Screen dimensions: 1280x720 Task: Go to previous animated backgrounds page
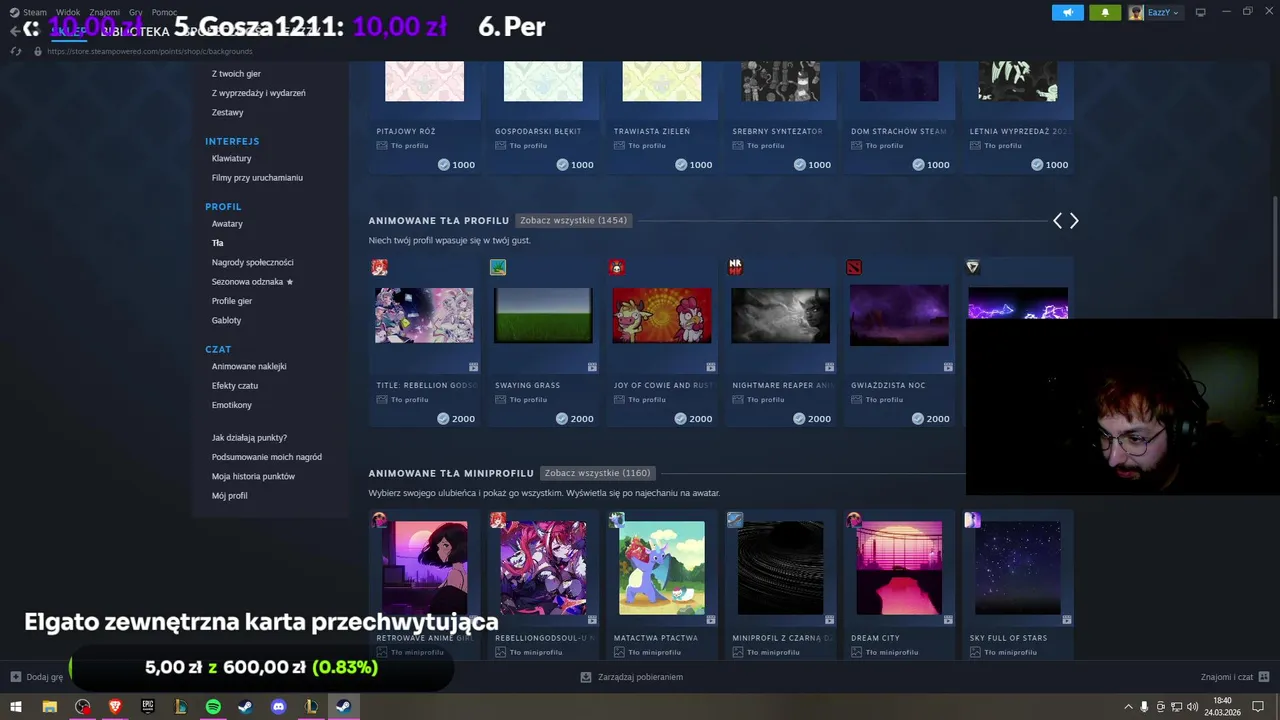pyautogui.click(x=1057, y=221)
